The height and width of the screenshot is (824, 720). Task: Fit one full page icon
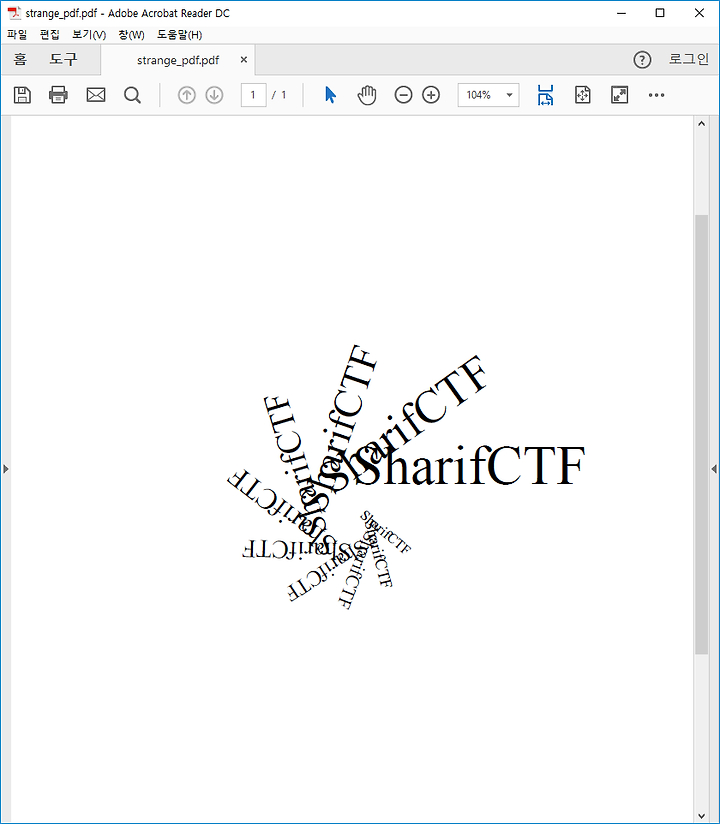tap(583, 95)
